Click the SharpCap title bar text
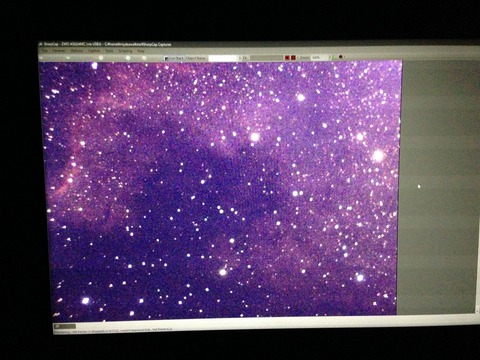 (x=108, y=44)
